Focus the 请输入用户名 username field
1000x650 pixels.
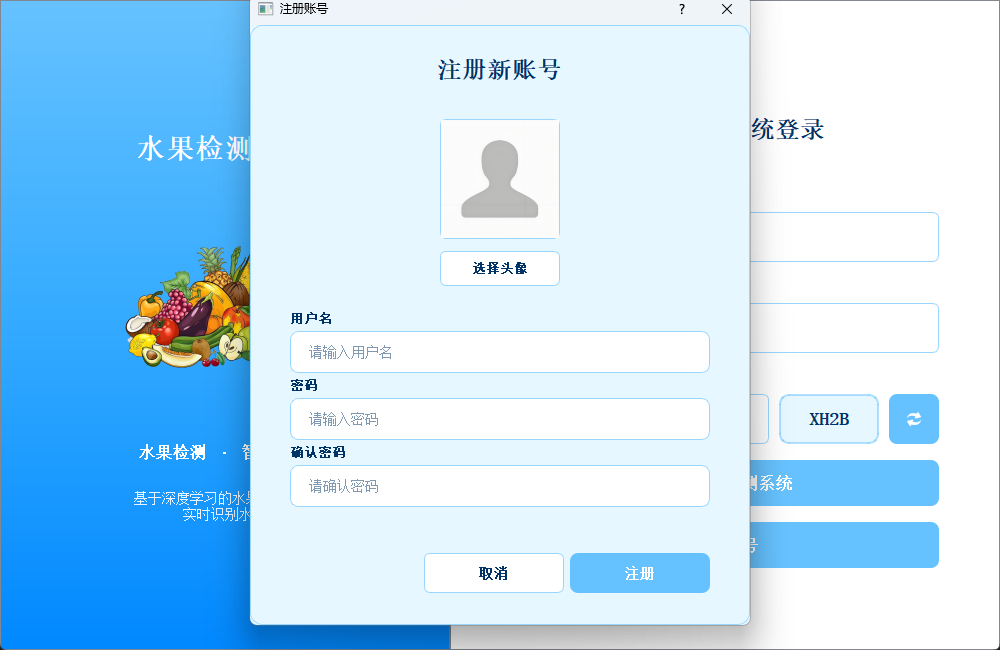(x=500, y=352)
